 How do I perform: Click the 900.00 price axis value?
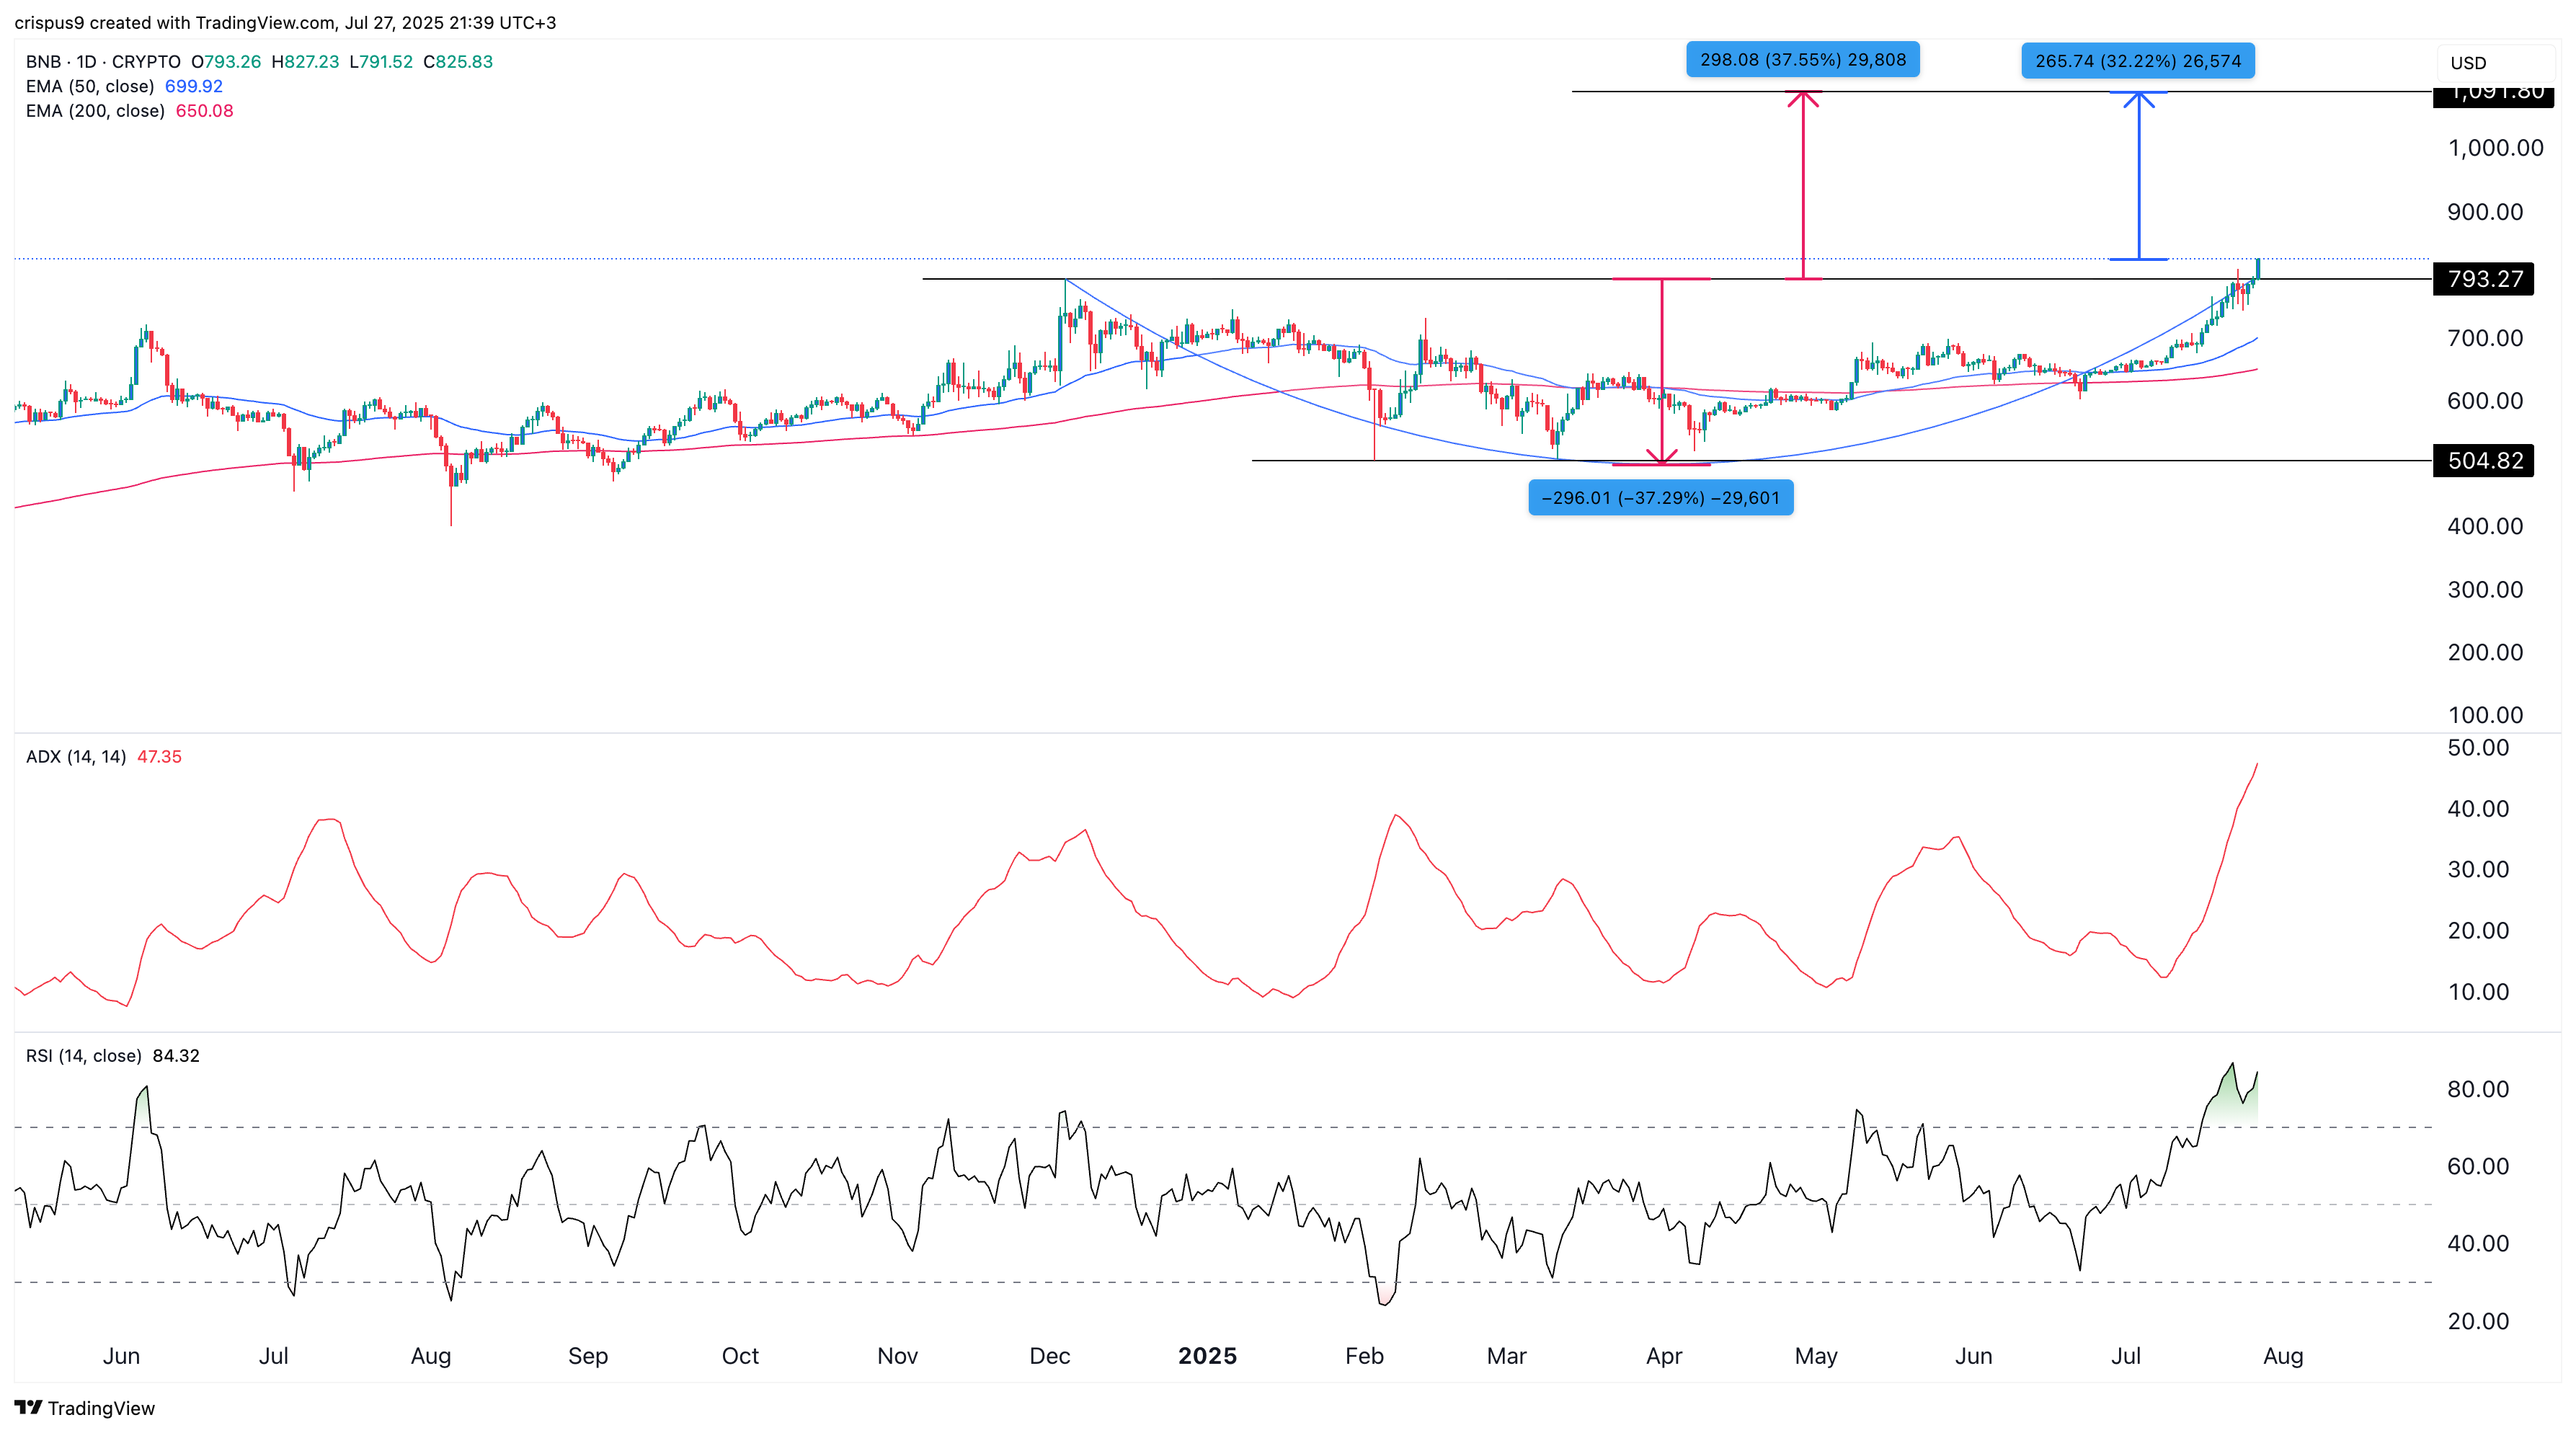click(2484, 211)
